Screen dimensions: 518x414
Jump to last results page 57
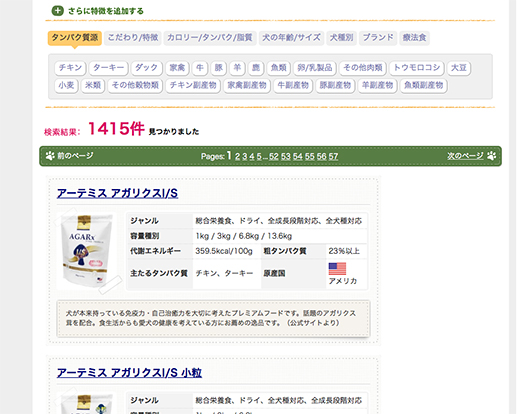pos(333,156)
